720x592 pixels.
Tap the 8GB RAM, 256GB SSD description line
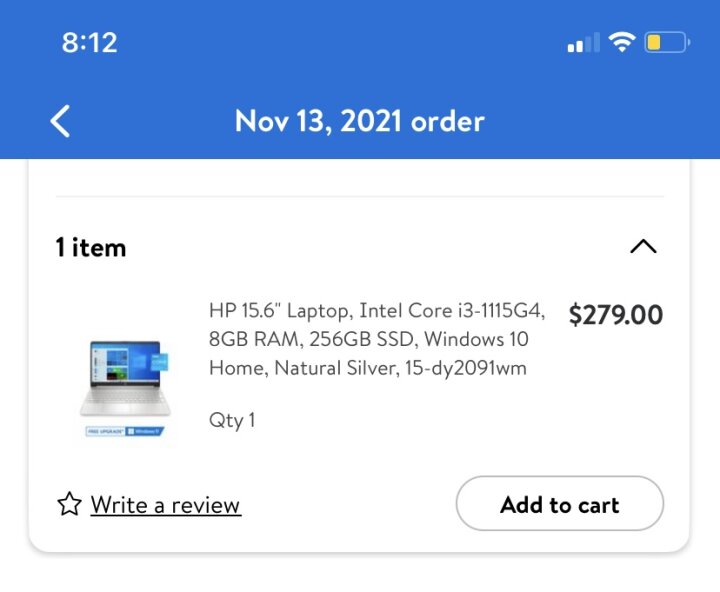coord(368,339)
